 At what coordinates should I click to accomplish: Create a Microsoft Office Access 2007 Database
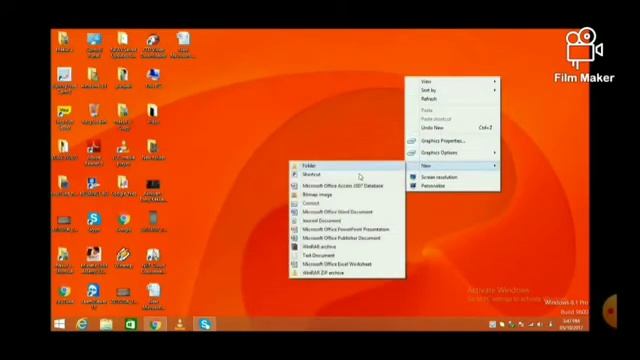pyautogui.click(x=347, y=186)
